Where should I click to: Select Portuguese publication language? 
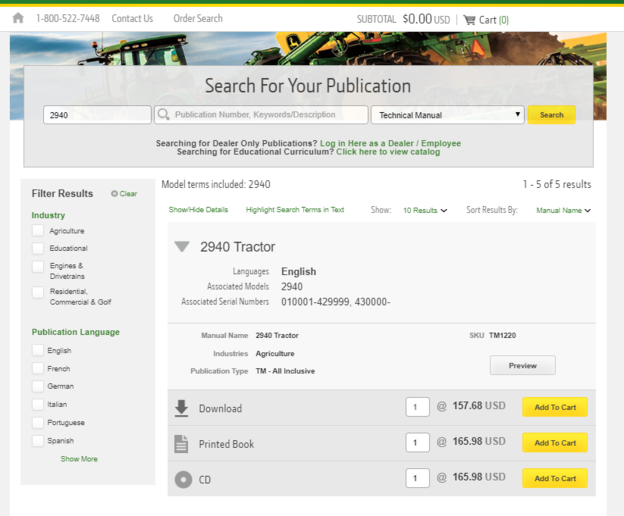[38, 423]
